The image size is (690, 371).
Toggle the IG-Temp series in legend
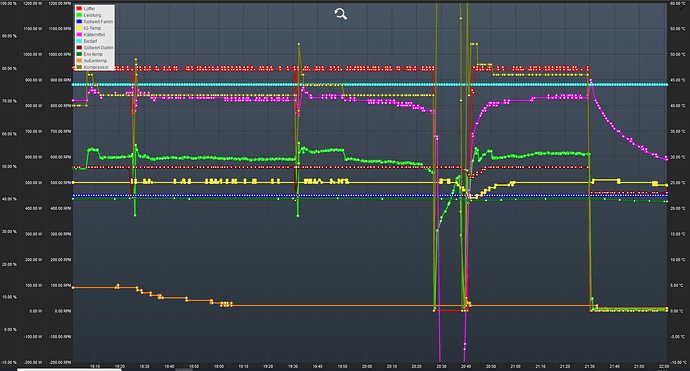tap(92, 28)
